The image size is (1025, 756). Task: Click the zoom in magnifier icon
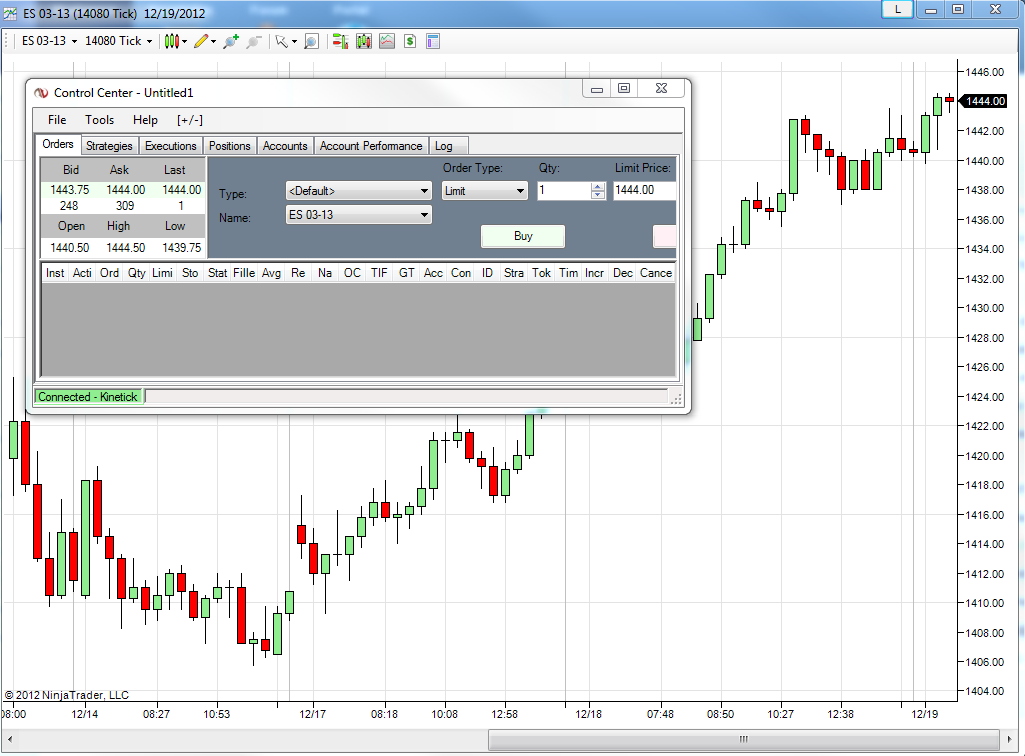[x=231, y=41]
